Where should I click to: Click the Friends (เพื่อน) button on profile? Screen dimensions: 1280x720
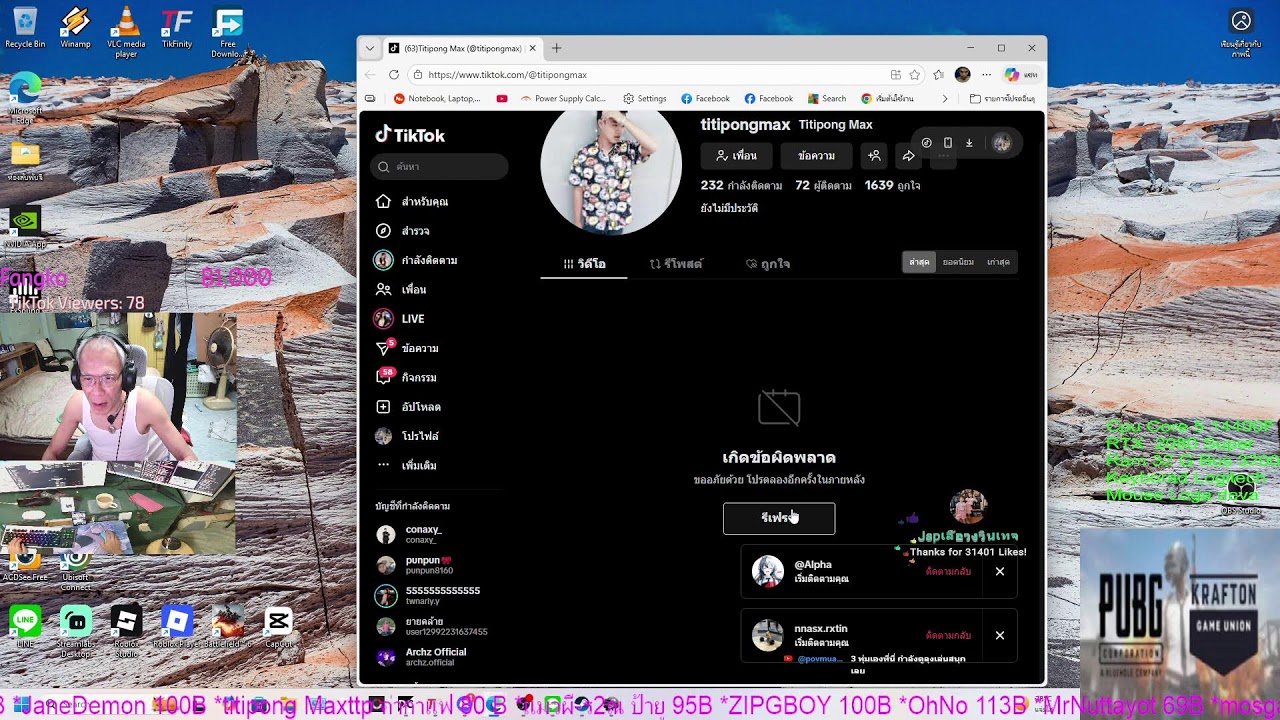(736, 156)
